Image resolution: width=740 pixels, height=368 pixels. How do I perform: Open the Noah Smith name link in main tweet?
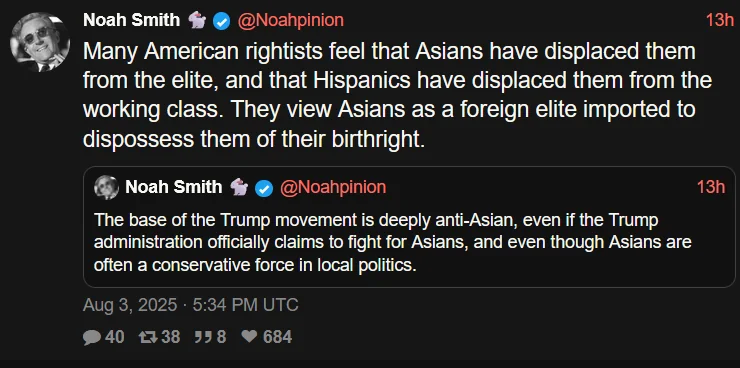(x=132, y=20)
